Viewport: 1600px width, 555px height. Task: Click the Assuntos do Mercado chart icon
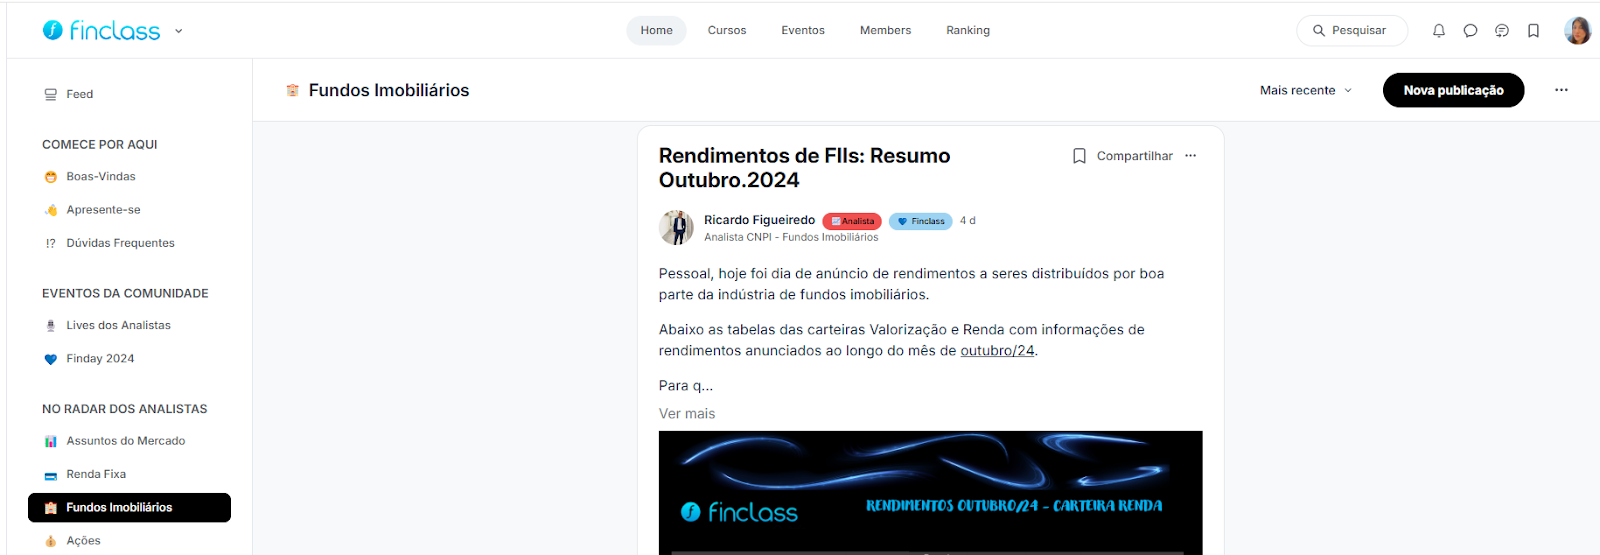click(50, 441)
